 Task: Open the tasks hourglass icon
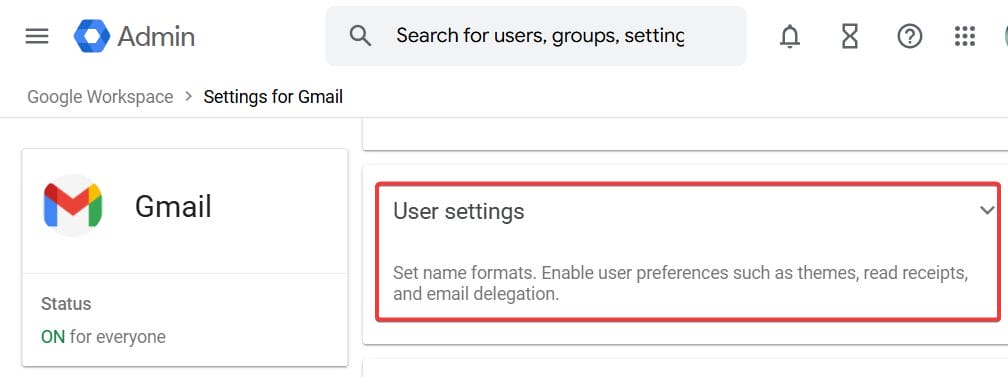point(850,37)
